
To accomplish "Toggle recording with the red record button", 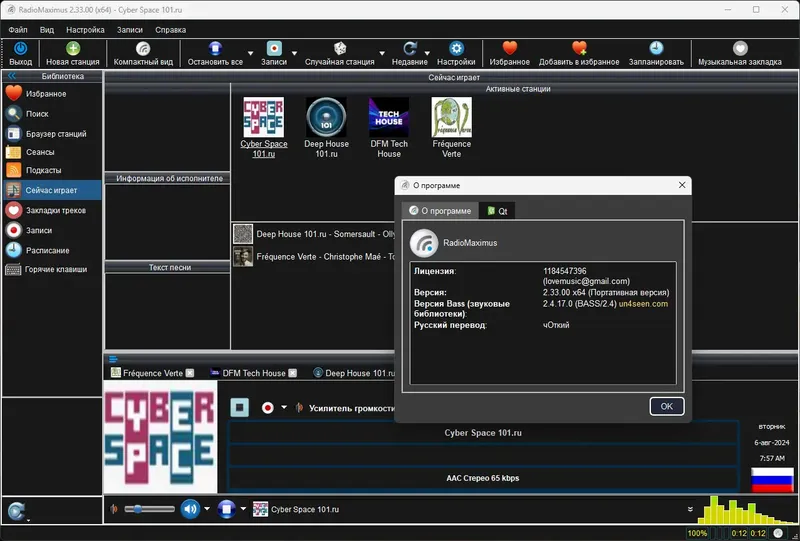I will point(267,408).
